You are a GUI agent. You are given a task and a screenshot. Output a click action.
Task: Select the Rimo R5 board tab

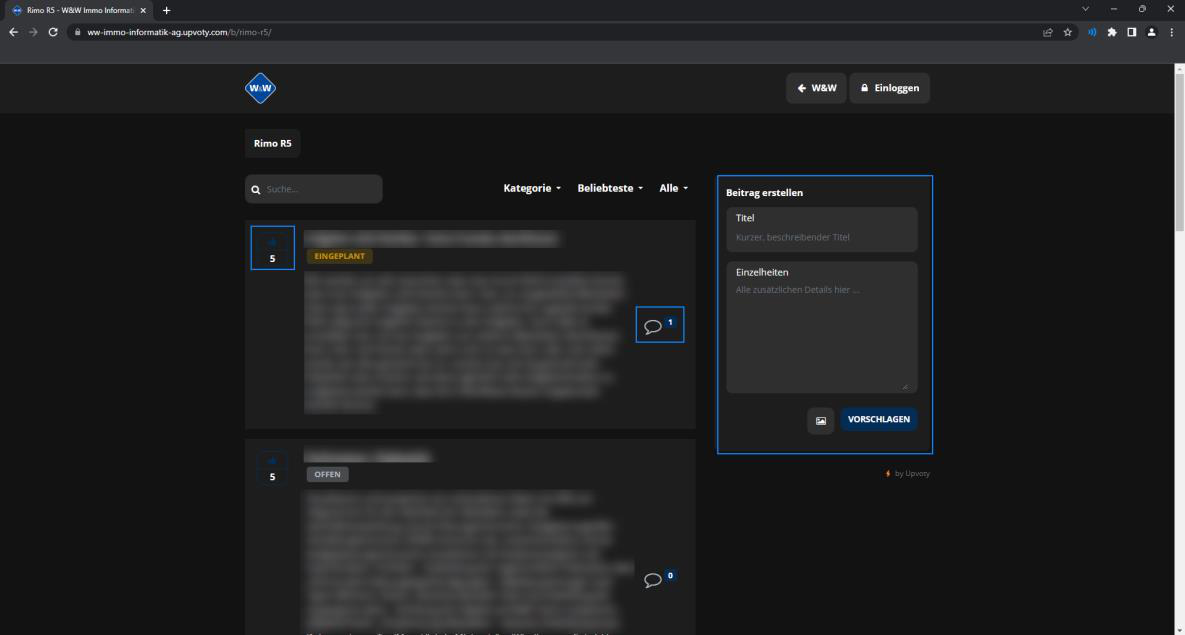[x=273, y=144]
